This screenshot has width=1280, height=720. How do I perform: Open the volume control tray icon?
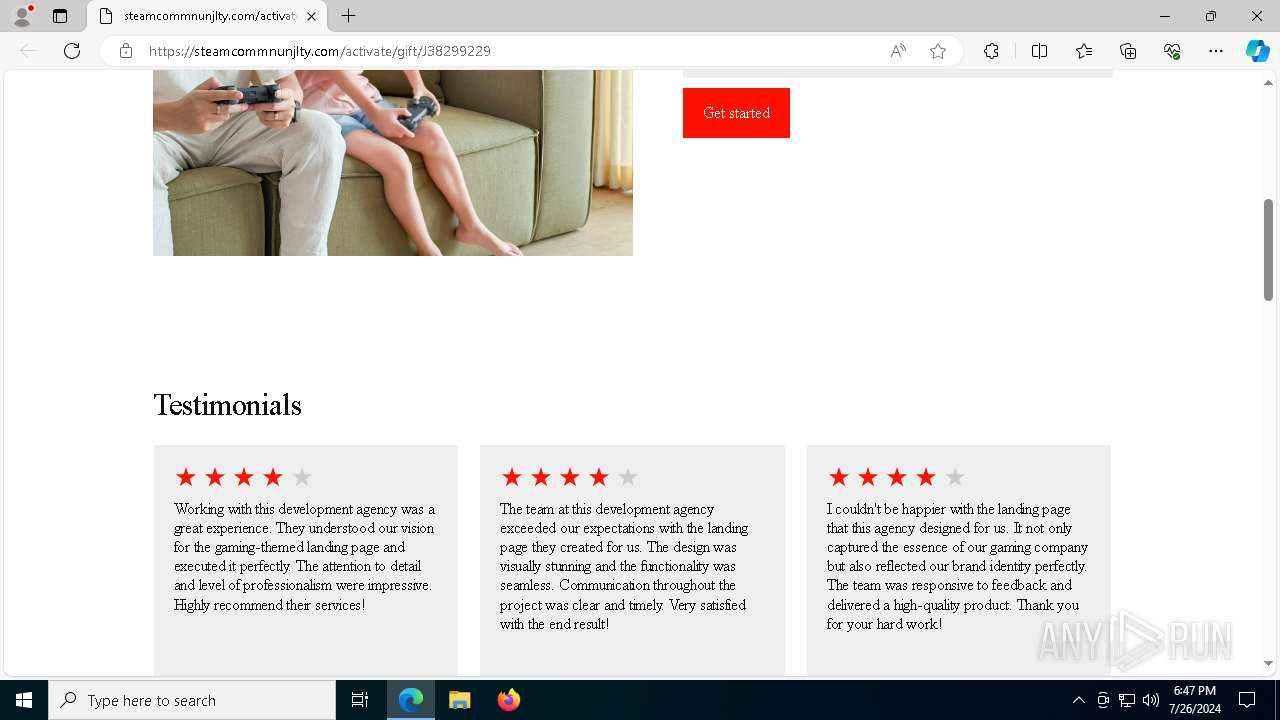click(1151, 700)
